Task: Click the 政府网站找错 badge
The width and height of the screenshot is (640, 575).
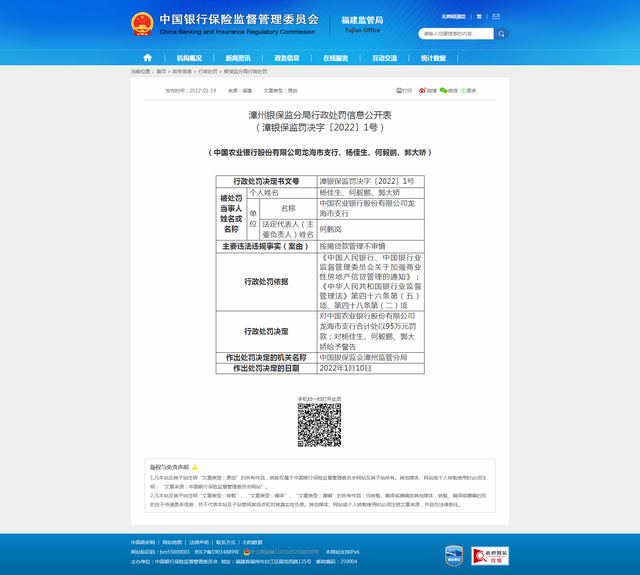Action: point(490,556)
